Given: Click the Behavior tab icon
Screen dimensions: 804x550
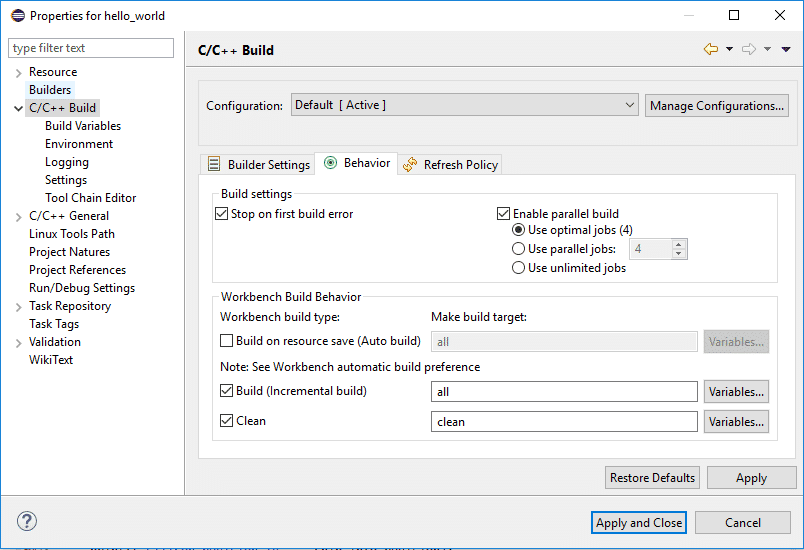Looking at the screenshot, I should [x=331, y=163].
